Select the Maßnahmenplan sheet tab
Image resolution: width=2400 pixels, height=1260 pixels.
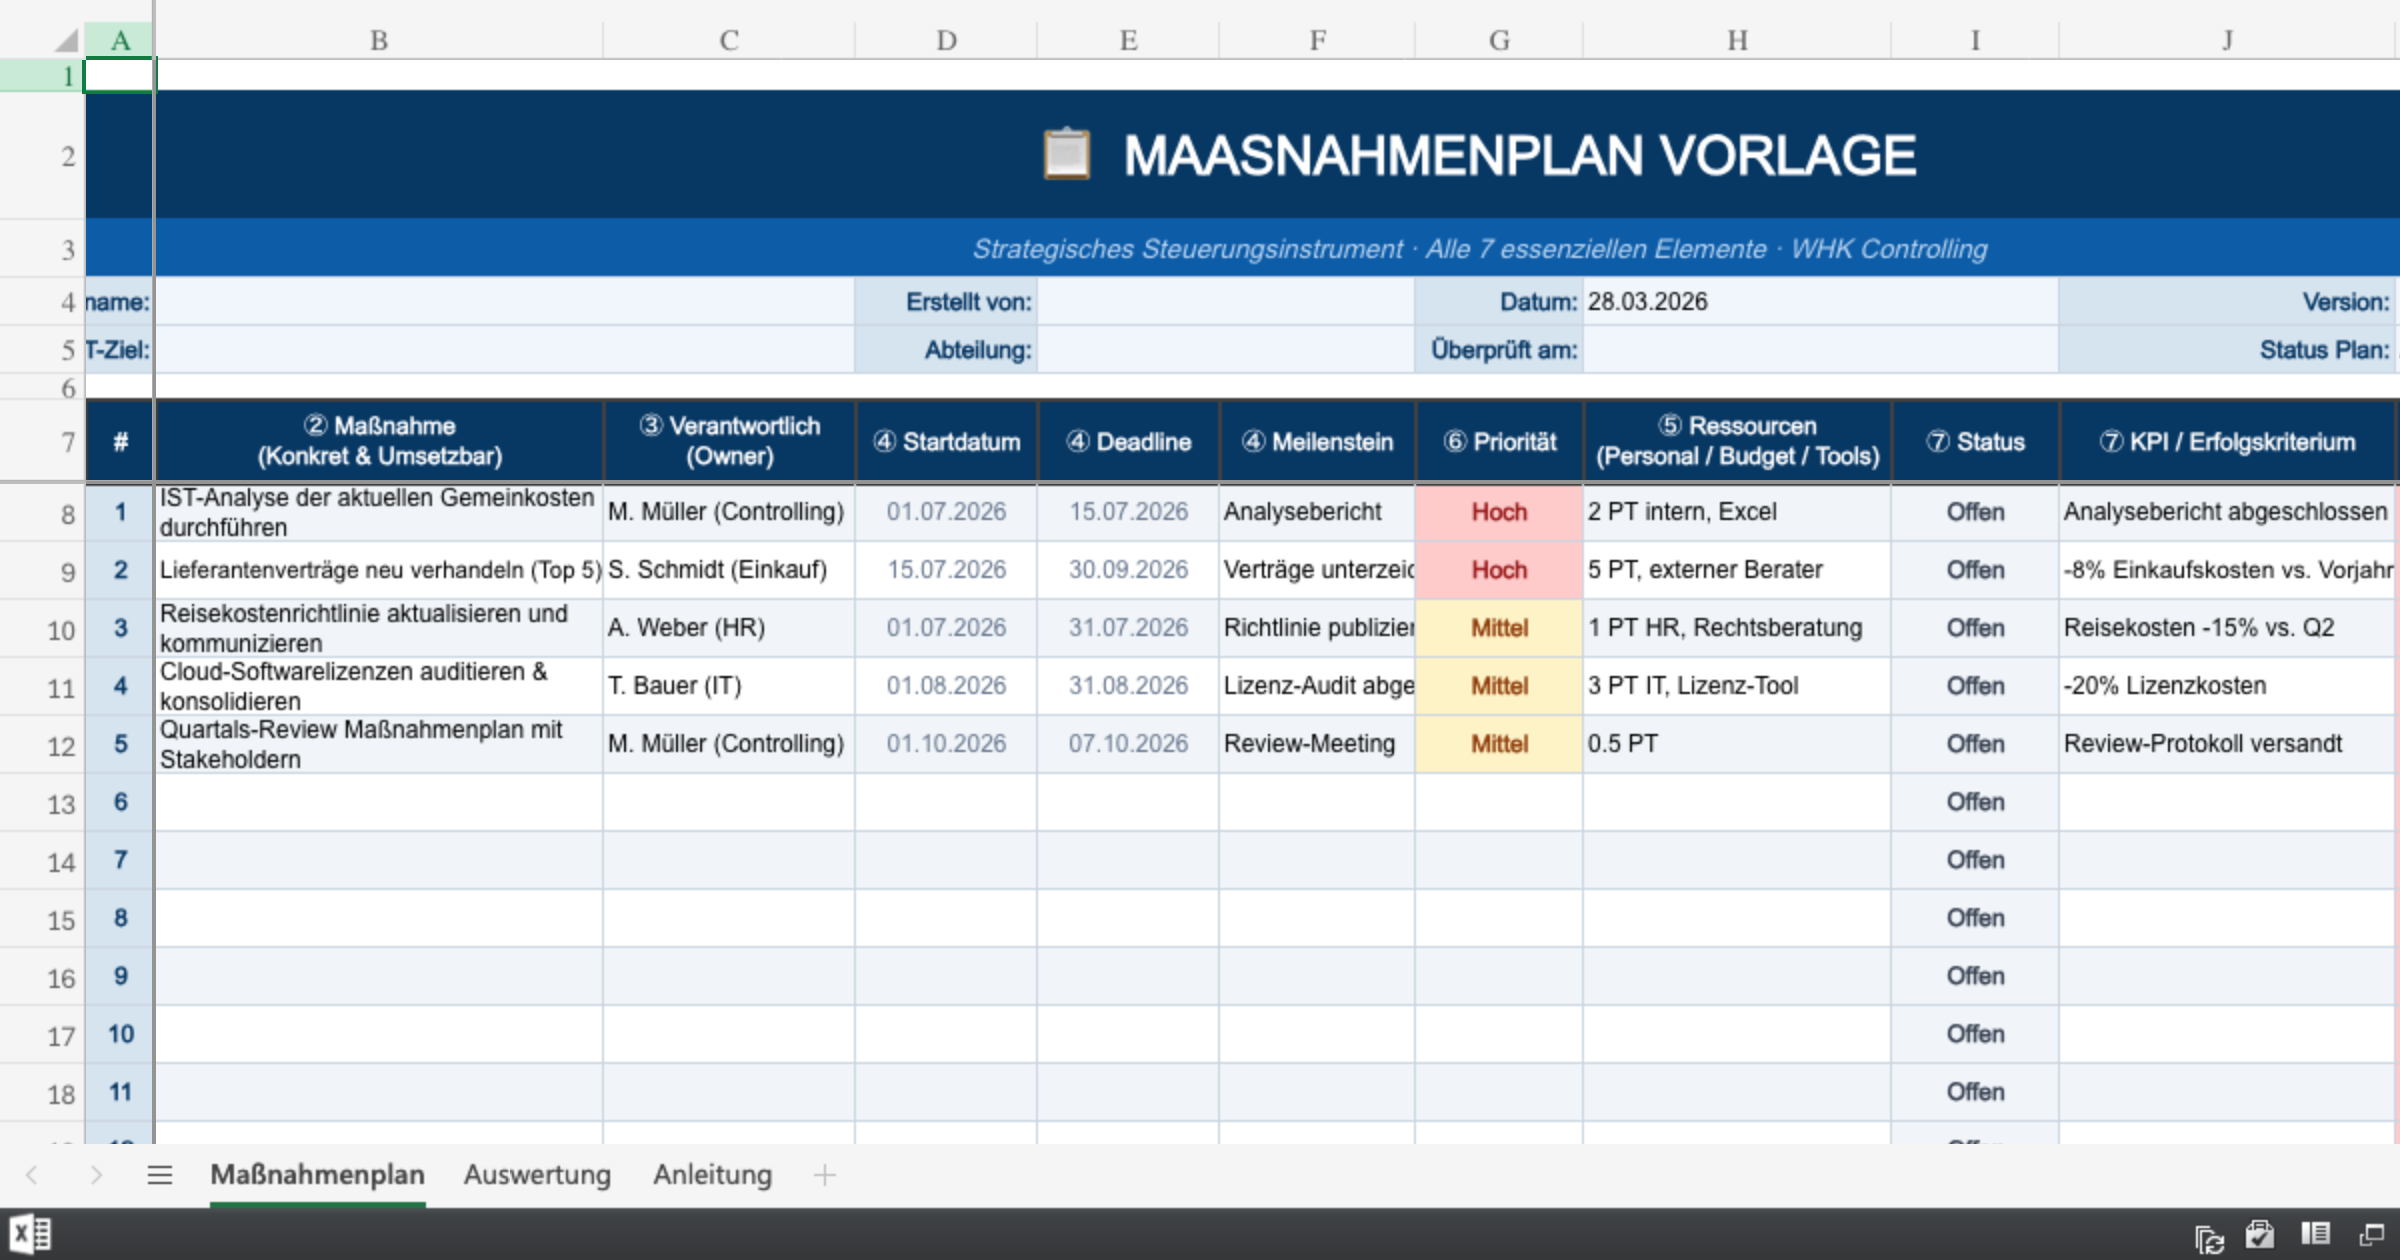pos(318,1175)
